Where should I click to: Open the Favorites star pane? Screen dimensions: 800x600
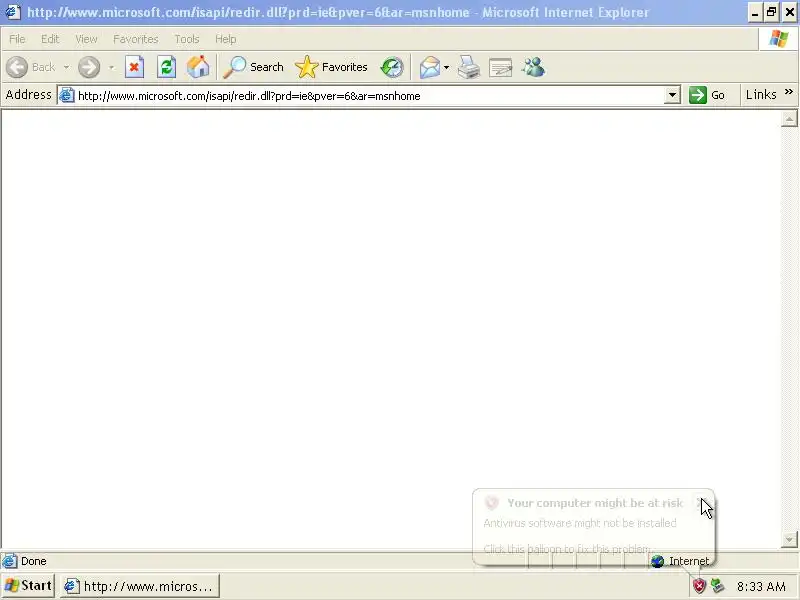point(331,67)
